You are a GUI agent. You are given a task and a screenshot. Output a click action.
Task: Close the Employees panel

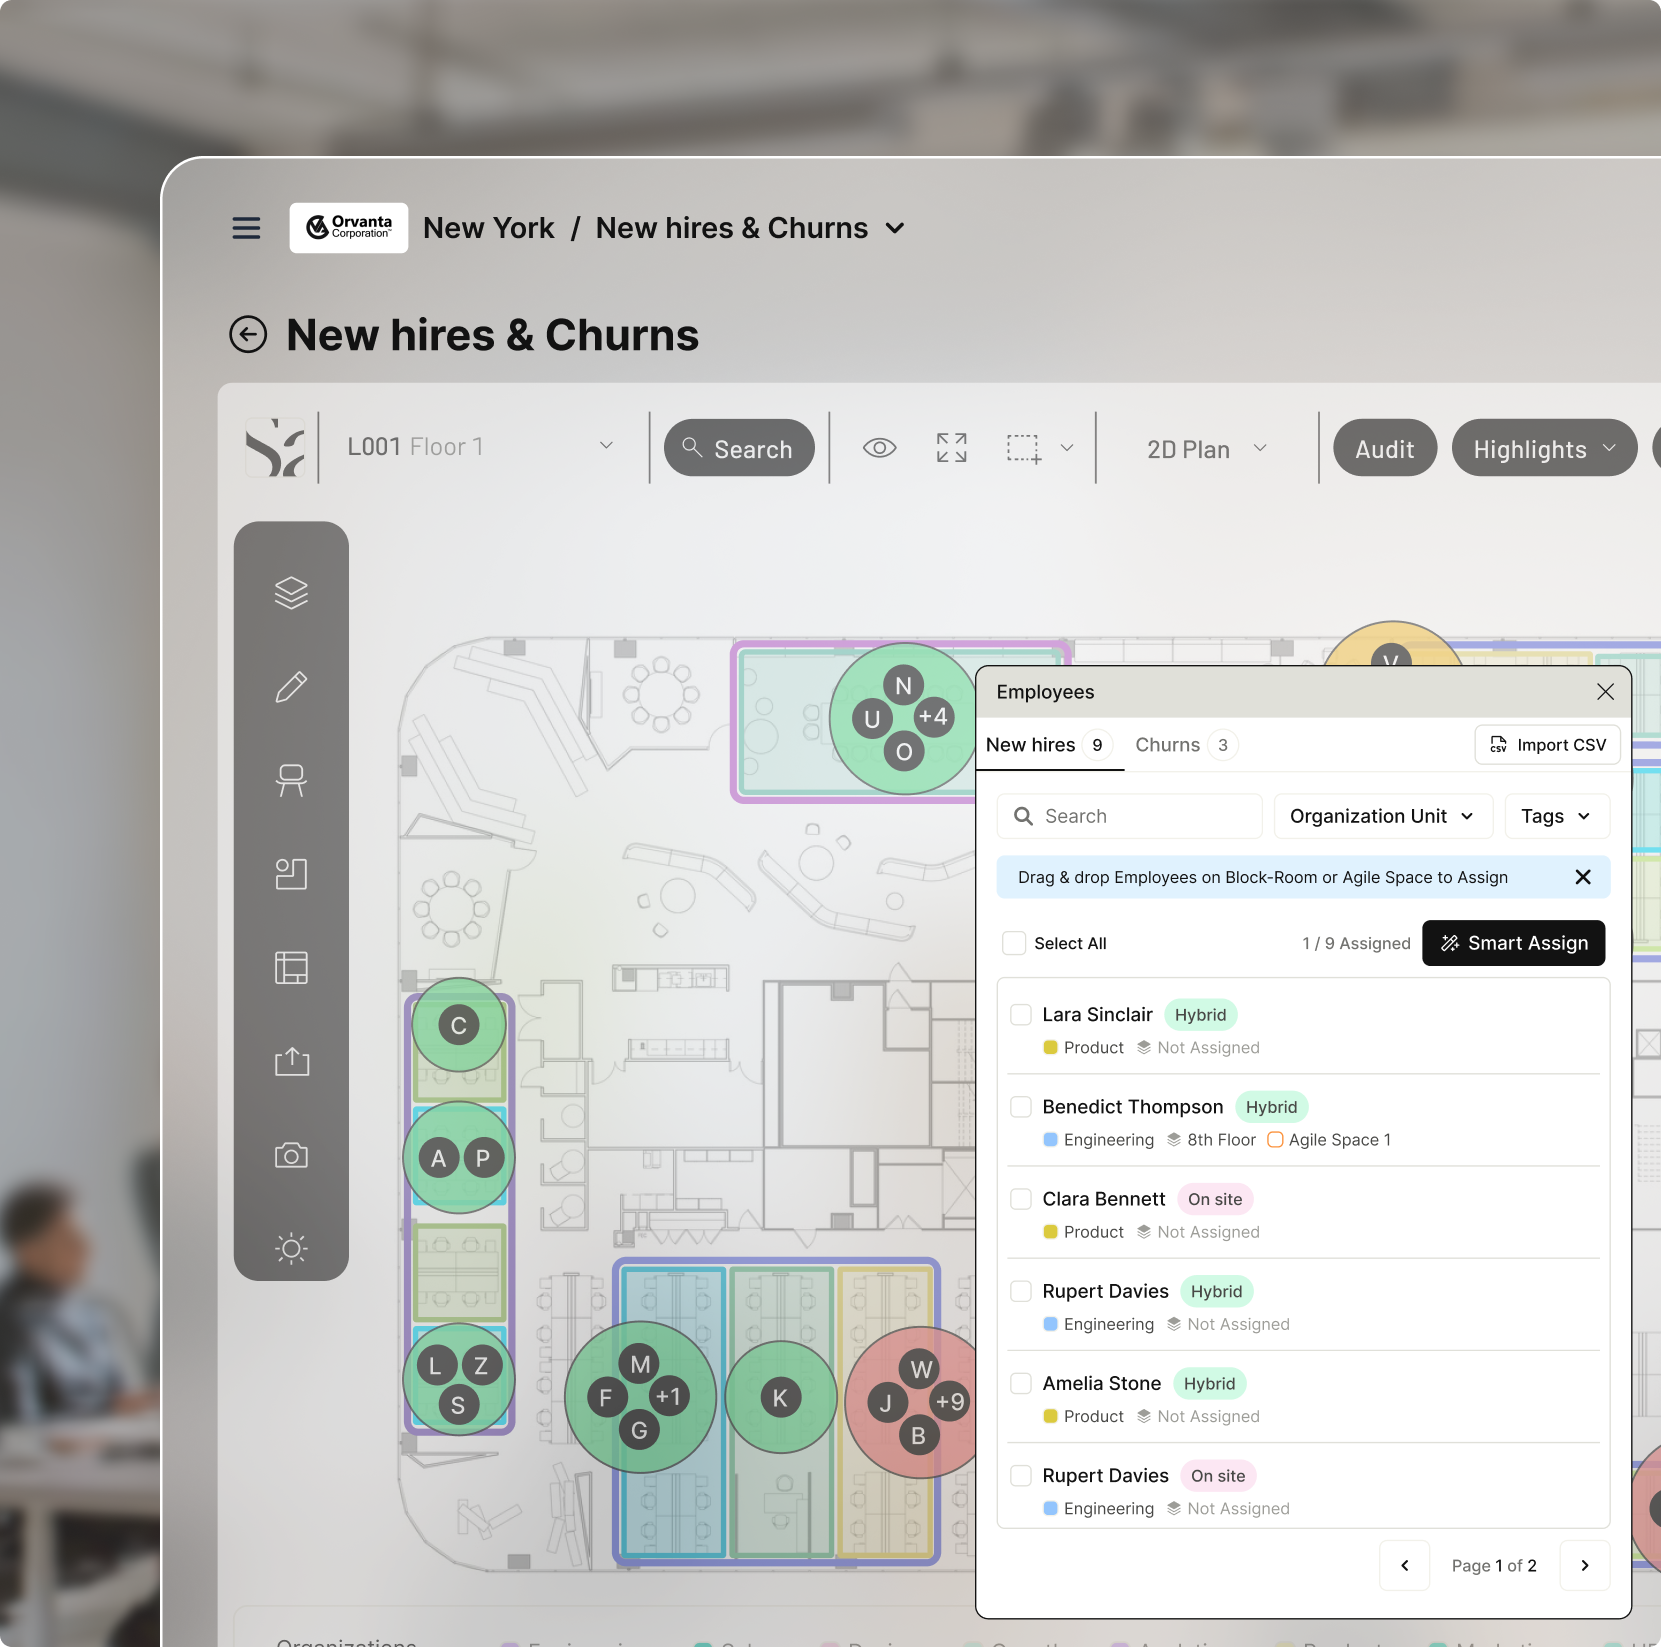point(1605,692)
